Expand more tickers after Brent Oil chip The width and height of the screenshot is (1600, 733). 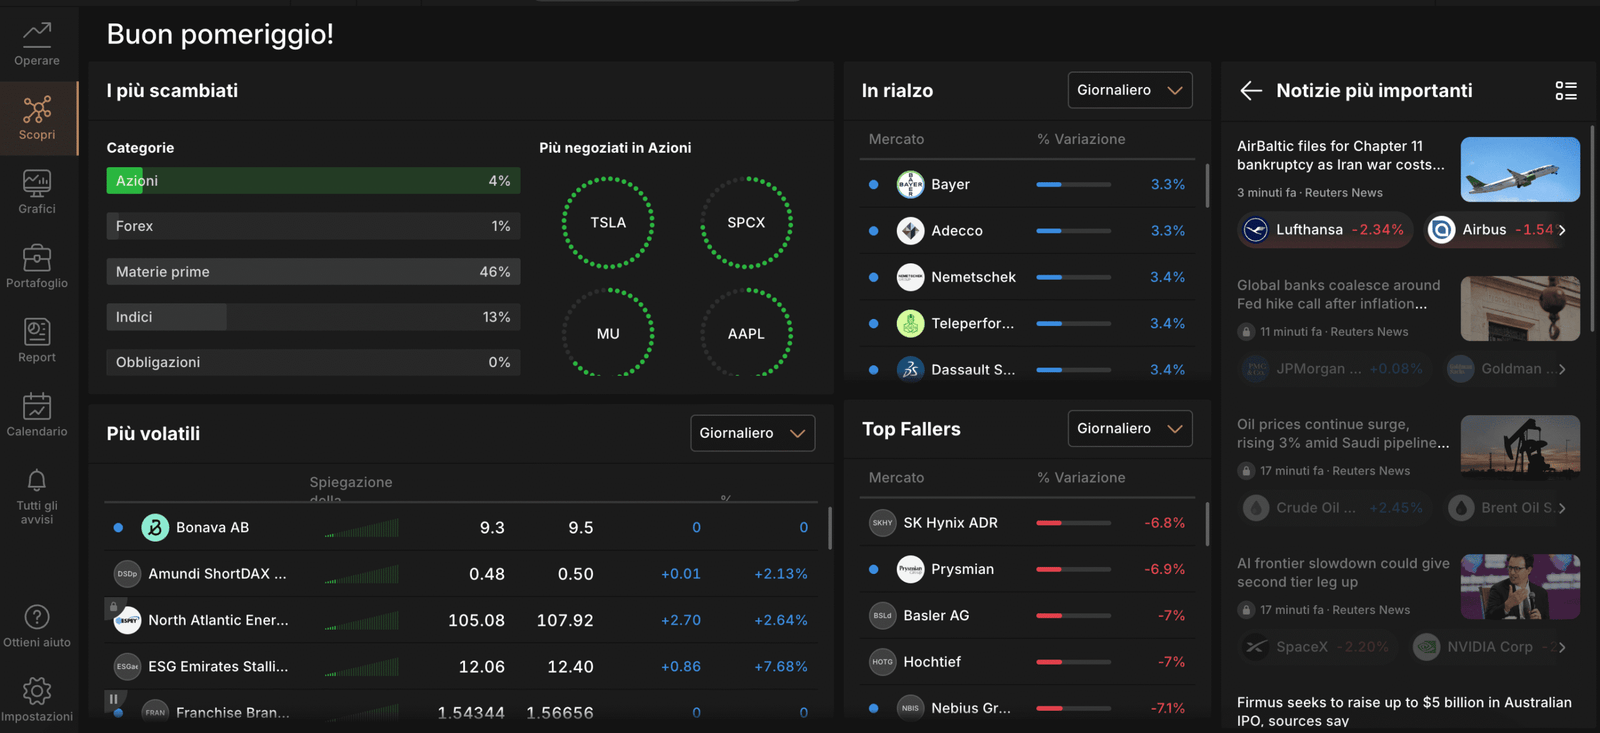pyautogui.click(x=1562, y=508)
